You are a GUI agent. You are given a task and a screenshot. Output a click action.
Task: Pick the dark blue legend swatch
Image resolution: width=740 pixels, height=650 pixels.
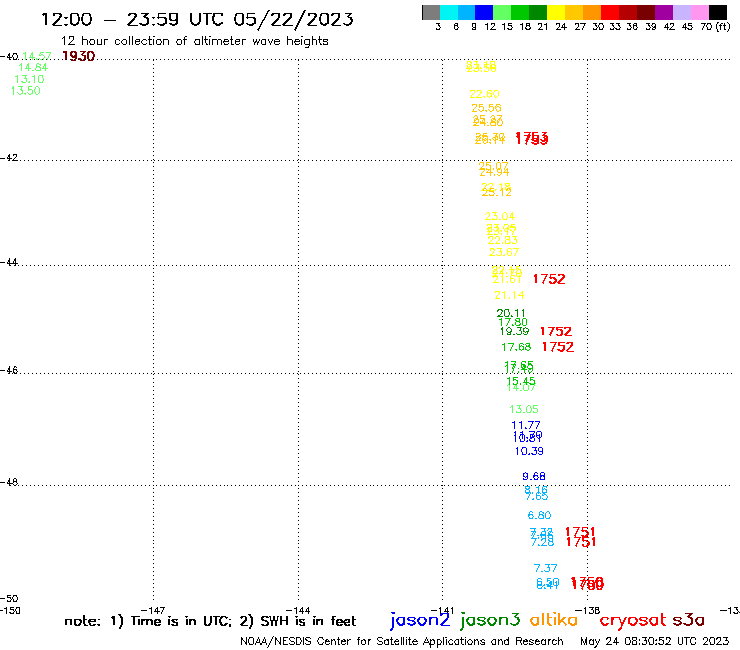[x=484, y=13]
